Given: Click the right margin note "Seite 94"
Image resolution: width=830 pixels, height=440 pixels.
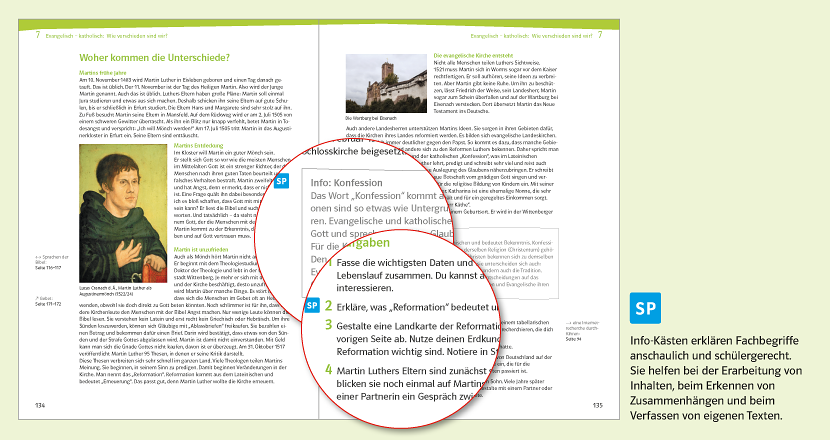Looking at the screenshot, I should point(573,339).
